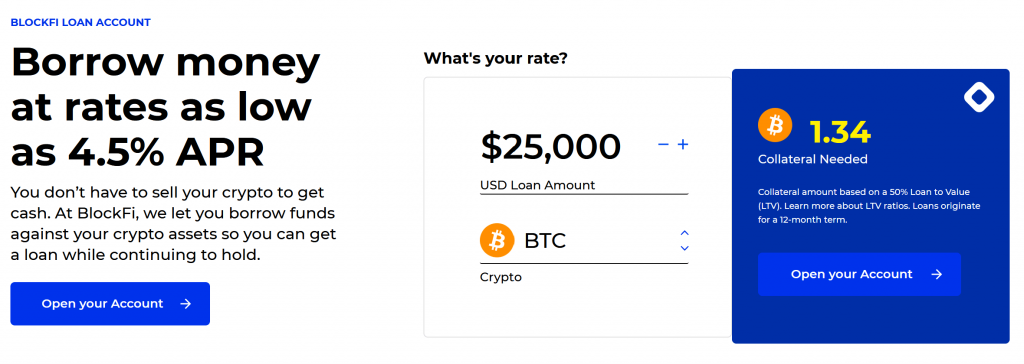Viewport: 1024px width, 364px height.
Task: Click the orange Bitcoin icon beside BTC
Action: pyautogui.click(x=498, y=241)
